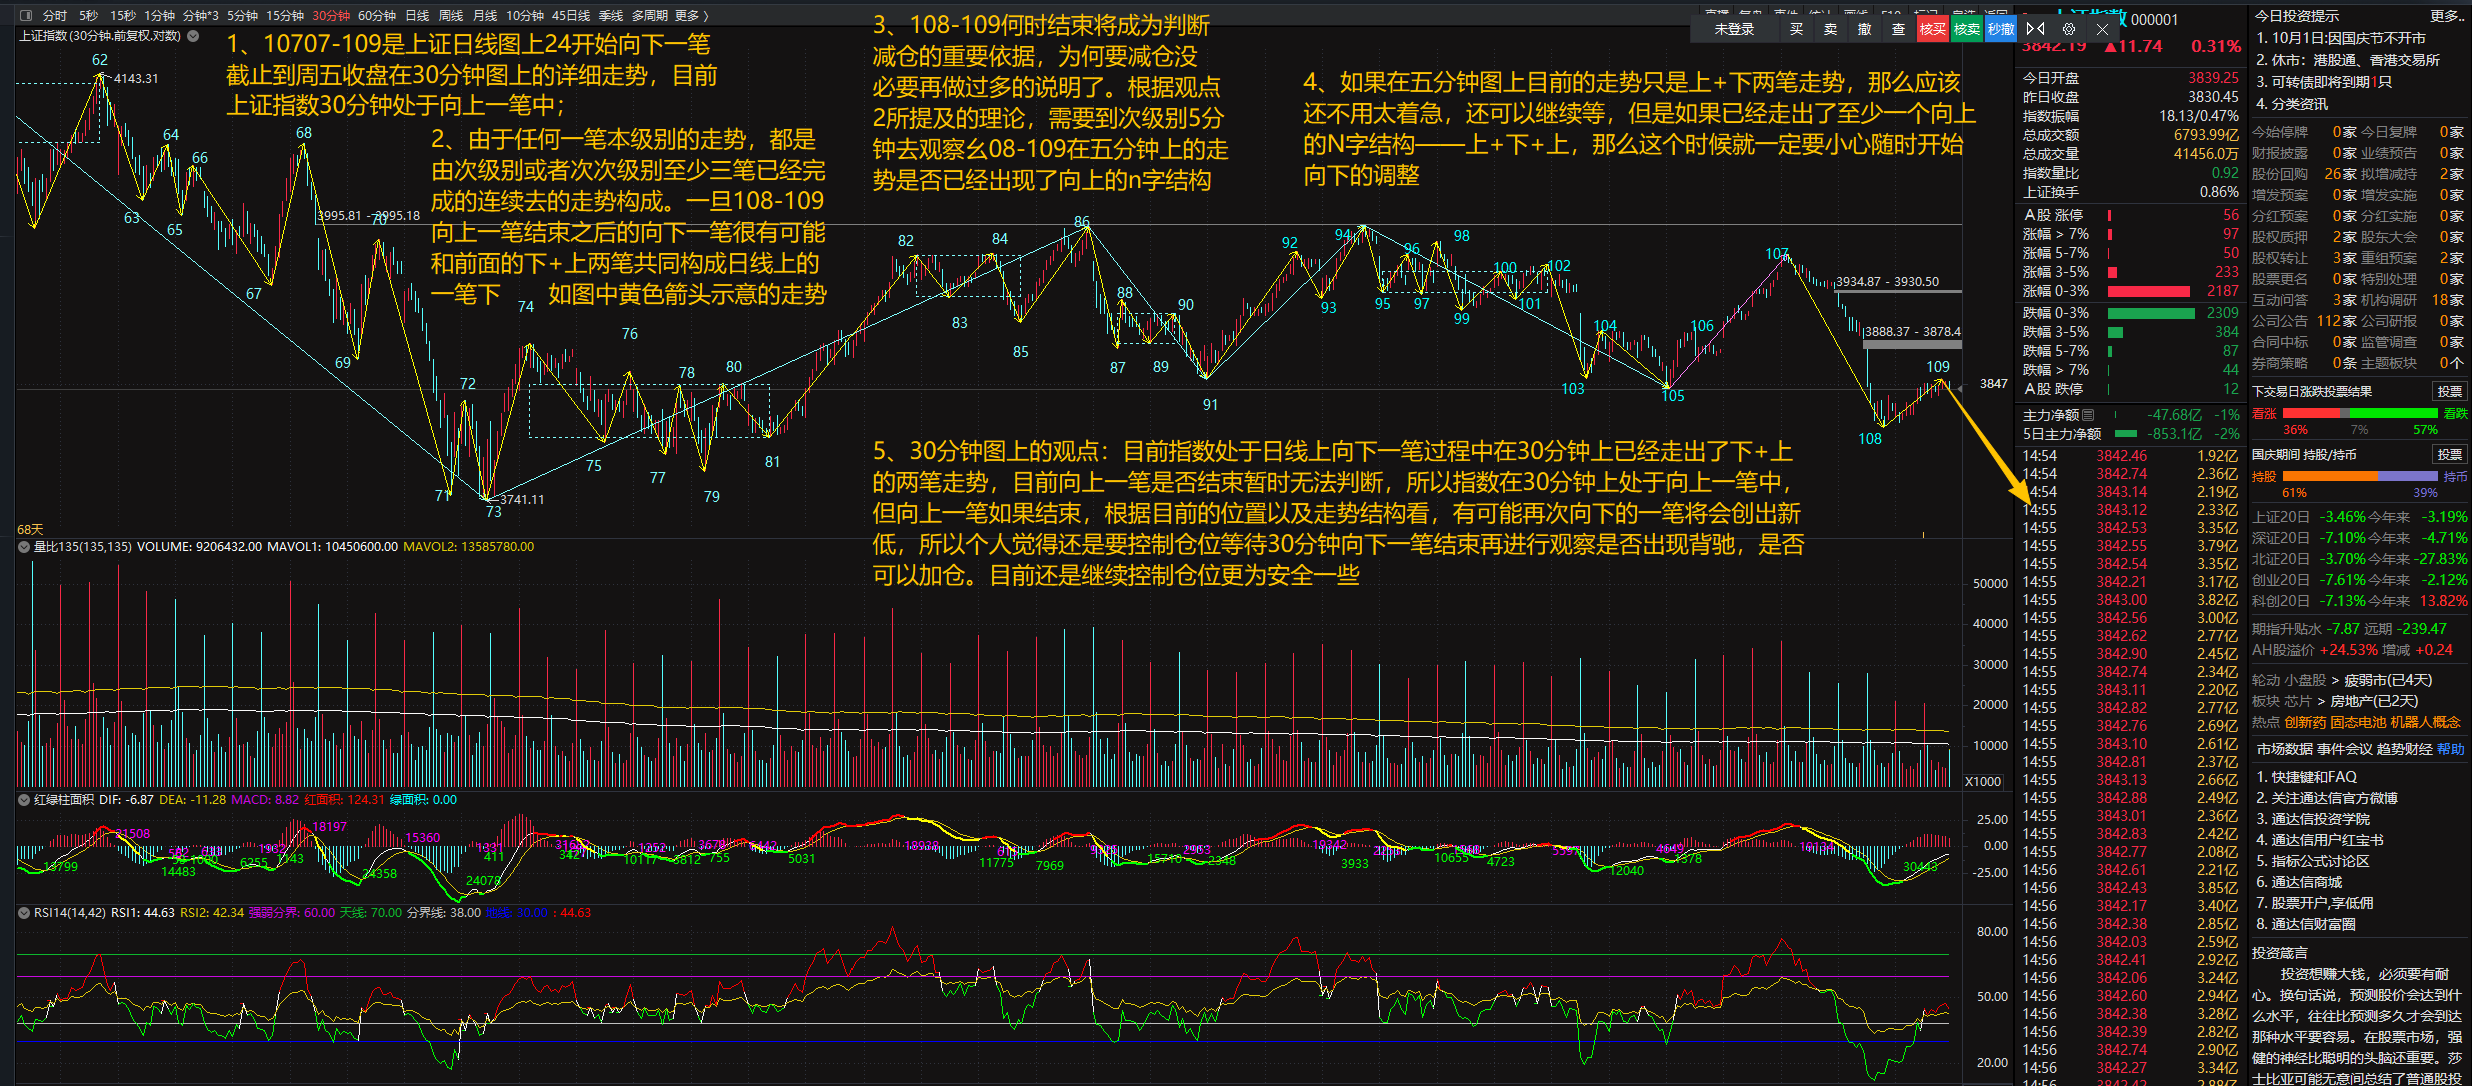2472x1086 pixels.
Task: Open the chart settings dropdown next to 上证指数
Action: [193, 36]
